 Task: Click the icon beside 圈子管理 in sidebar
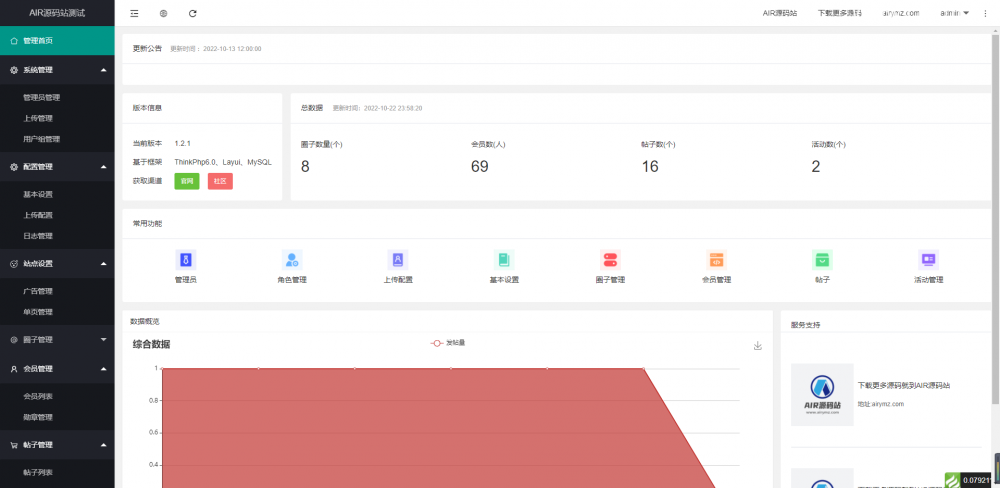pos(14,340)
